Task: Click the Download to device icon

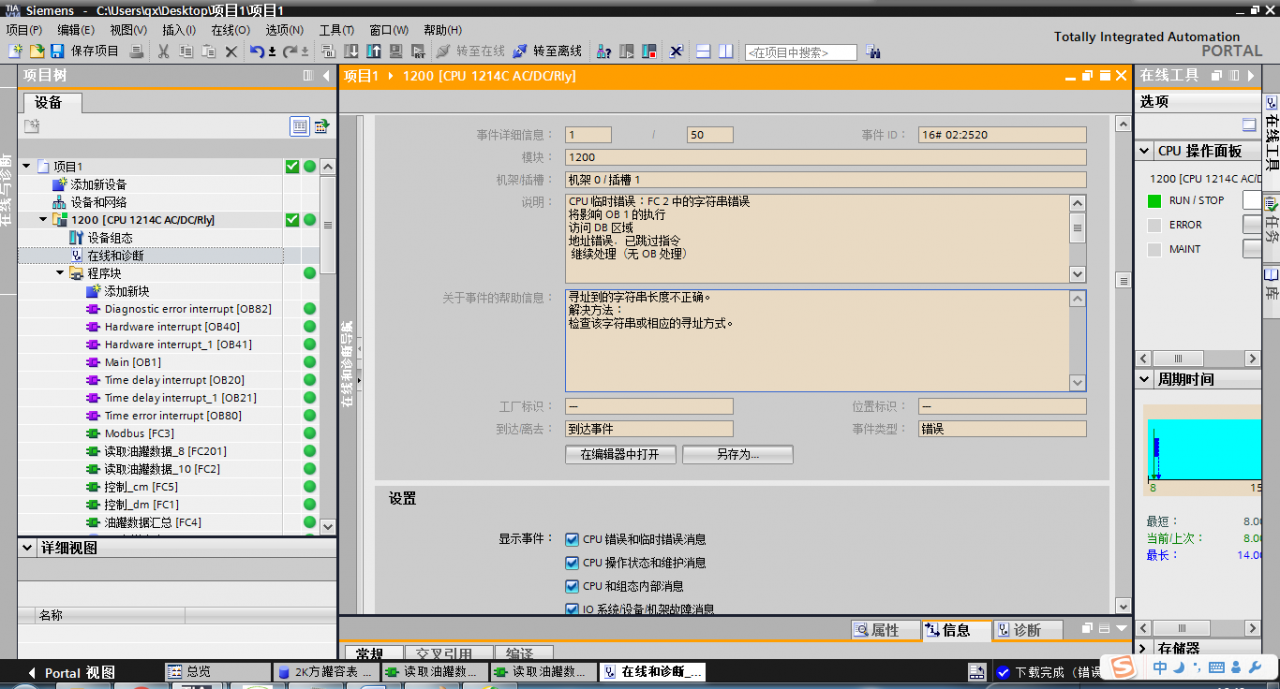Action: coord(352,51)
